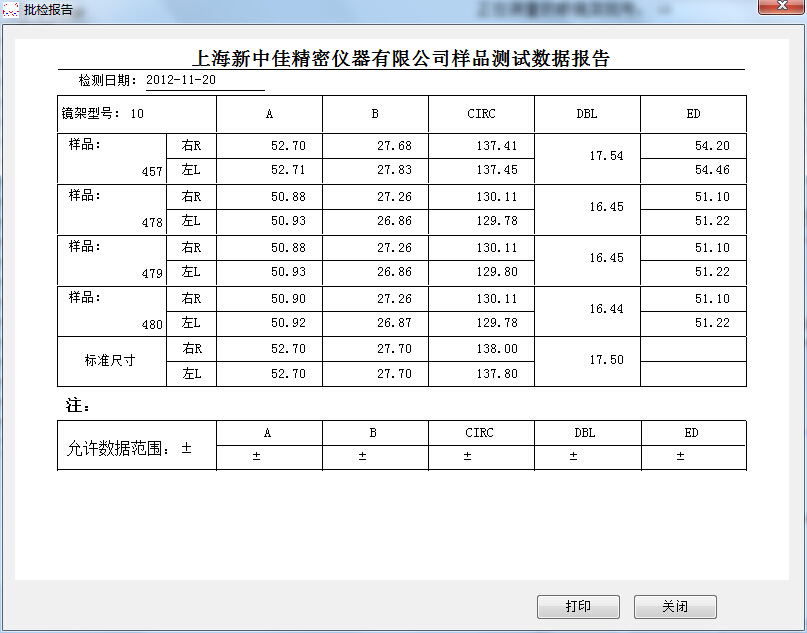This screenshot has width=807, height=633.
Task: Click CIRC value 137.41
Action: [x=497, y=146]
